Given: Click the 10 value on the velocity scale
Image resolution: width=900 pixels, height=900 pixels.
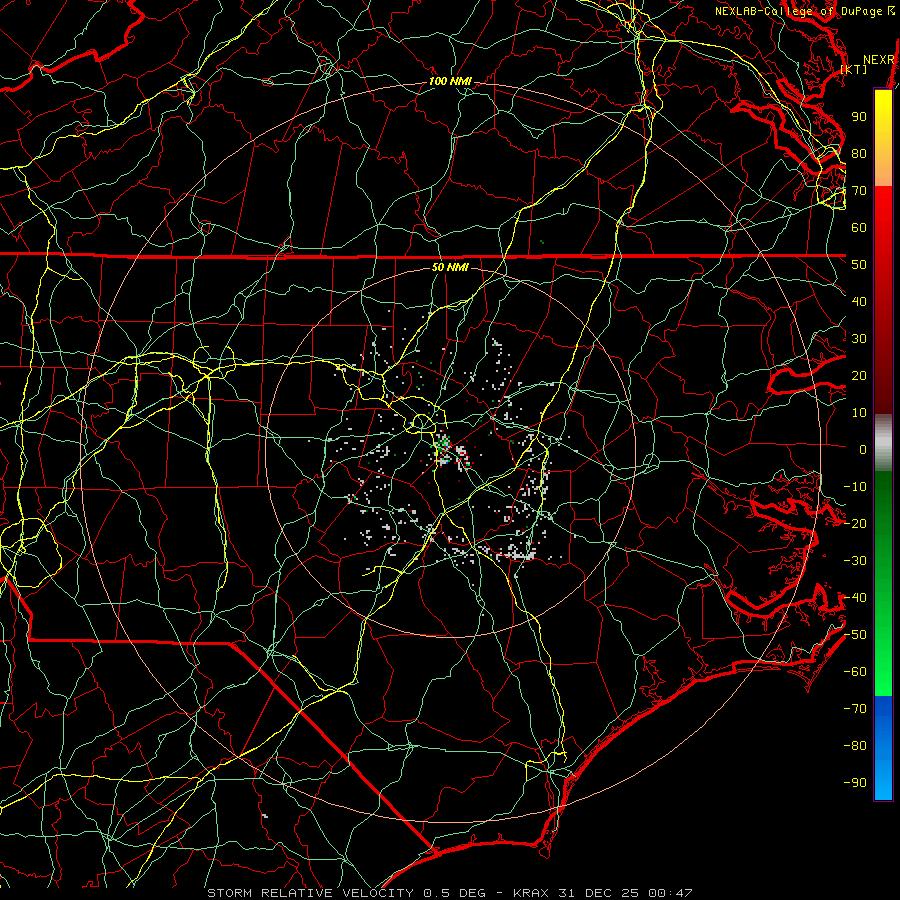Looking at the screenshot, I should (x=859, y=413).
